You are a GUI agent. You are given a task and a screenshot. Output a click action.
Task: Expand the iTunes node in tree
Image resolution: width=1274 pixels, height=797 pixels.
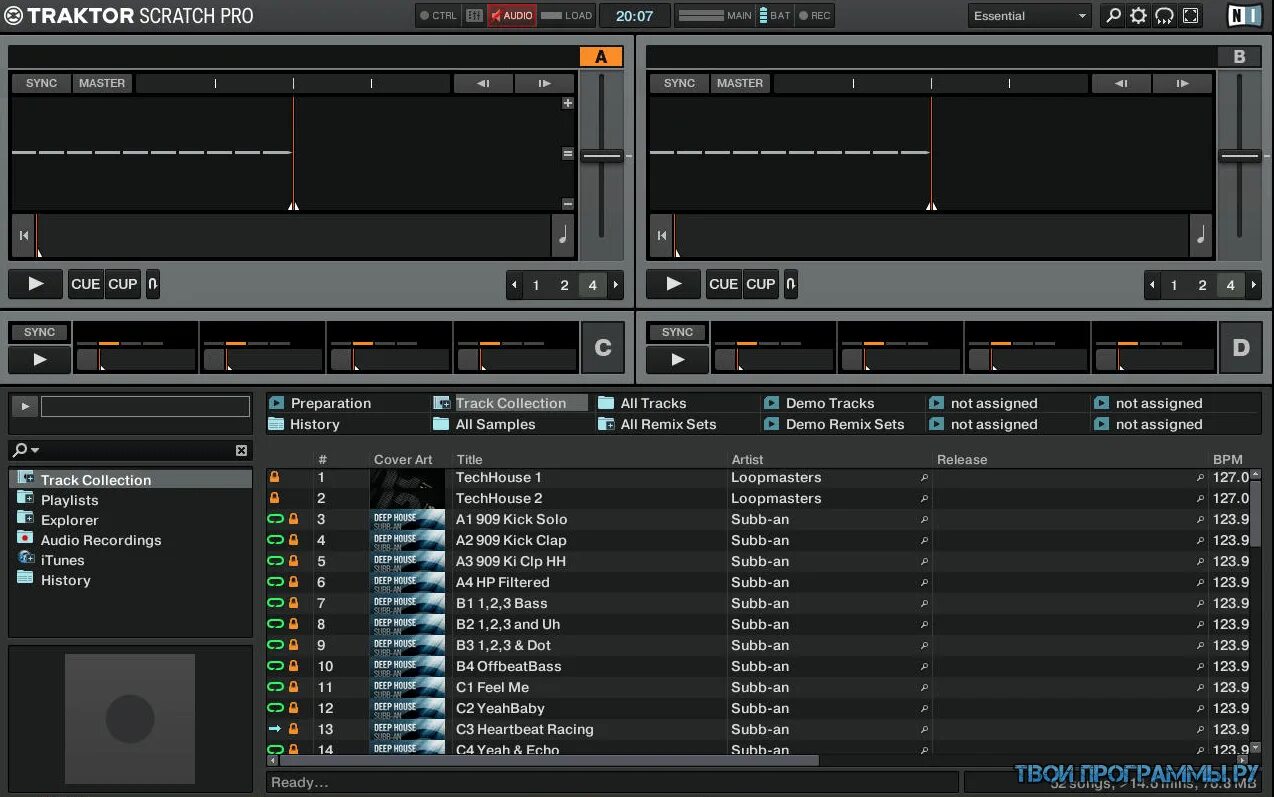click(x=25, y=559)
